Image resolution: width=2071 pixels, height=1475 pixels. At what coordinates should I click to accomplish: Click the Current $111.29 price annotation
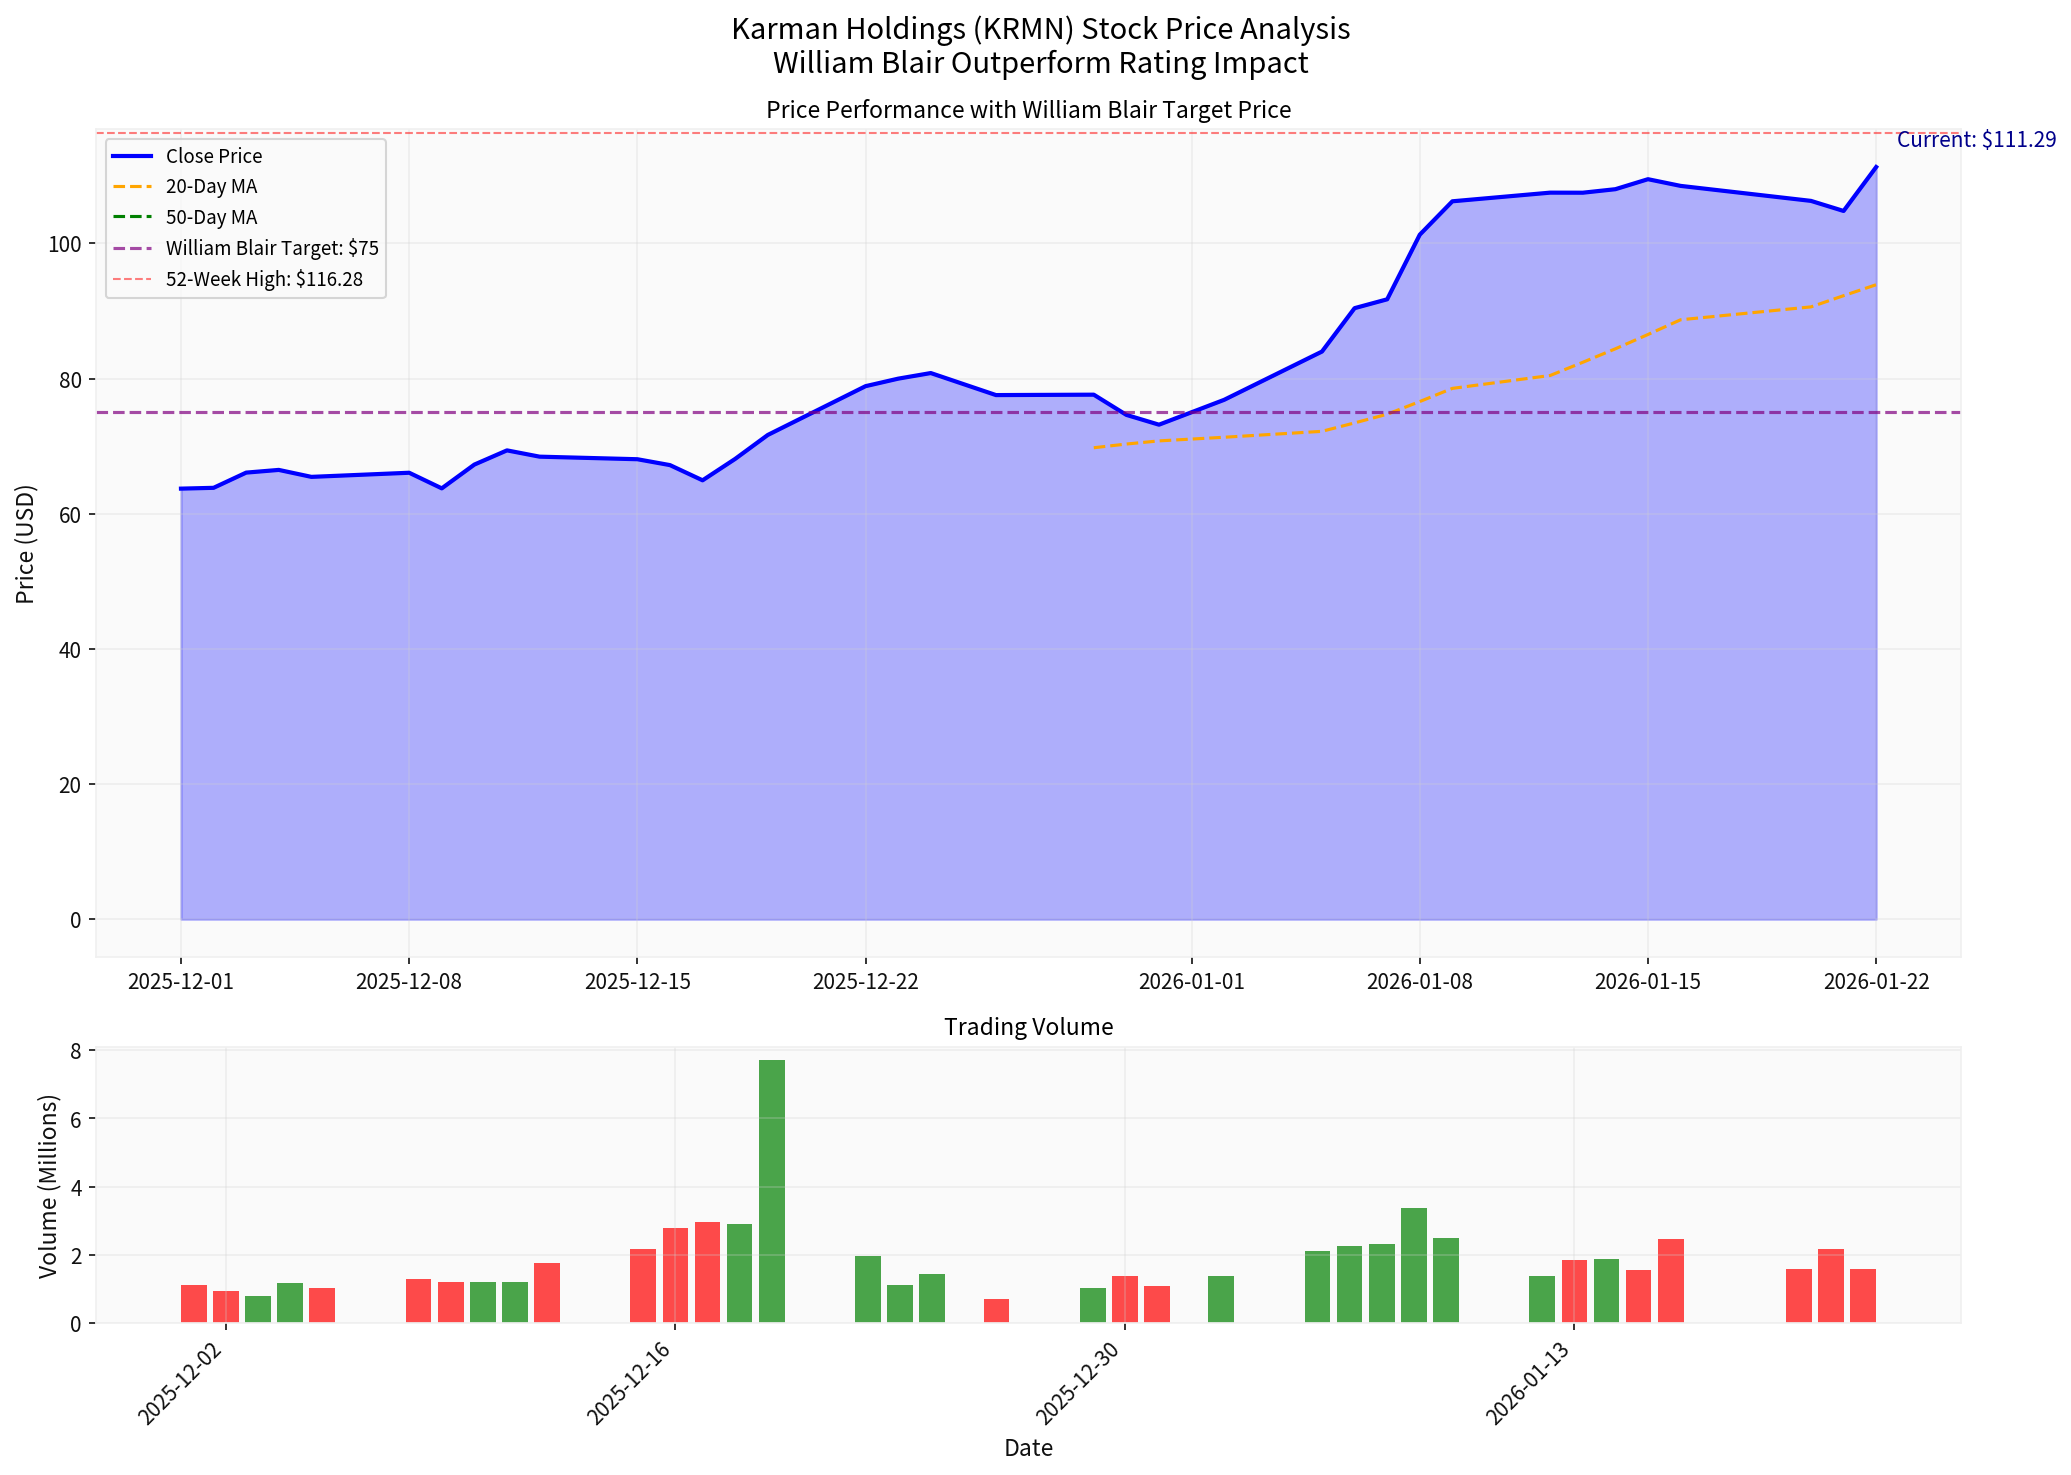click(x=1975, y=140)
